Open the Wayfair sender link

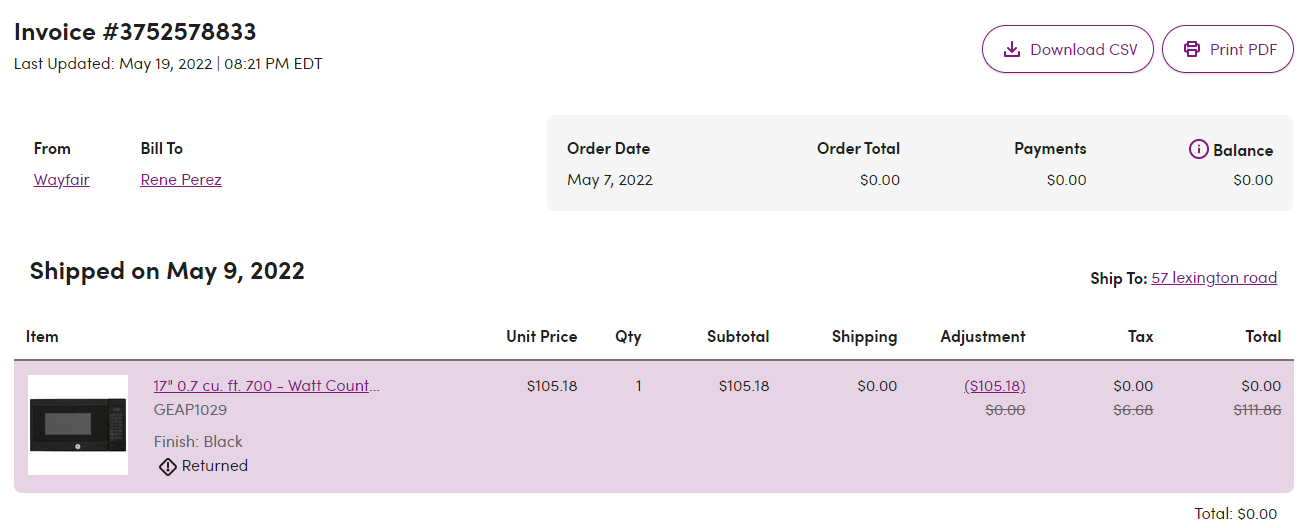point(62,180)
